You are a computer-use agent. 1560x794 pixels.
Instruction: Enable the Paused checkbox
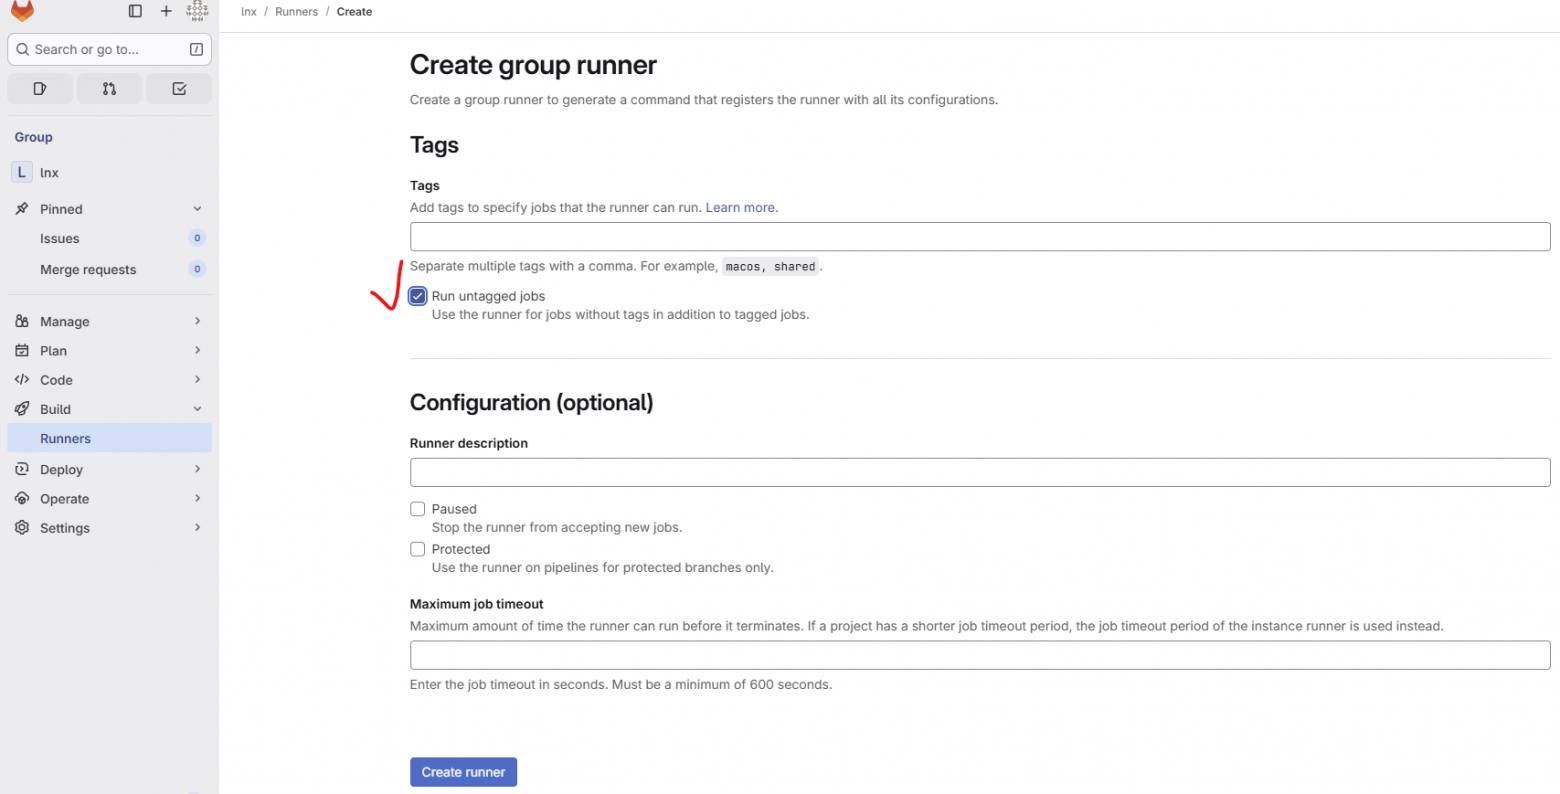pyautogui.click(x=418, y=509)
